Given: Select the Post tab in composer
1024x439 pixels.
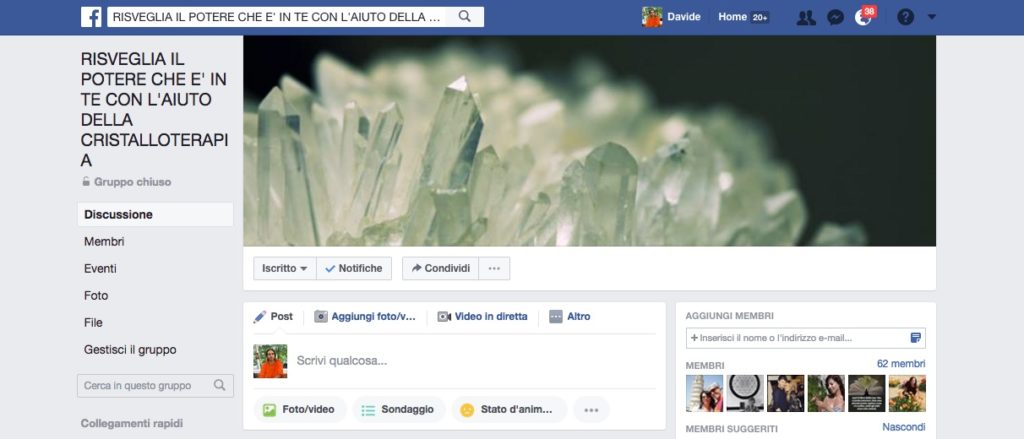Looking at the screenshot, I should pos(273,317).
